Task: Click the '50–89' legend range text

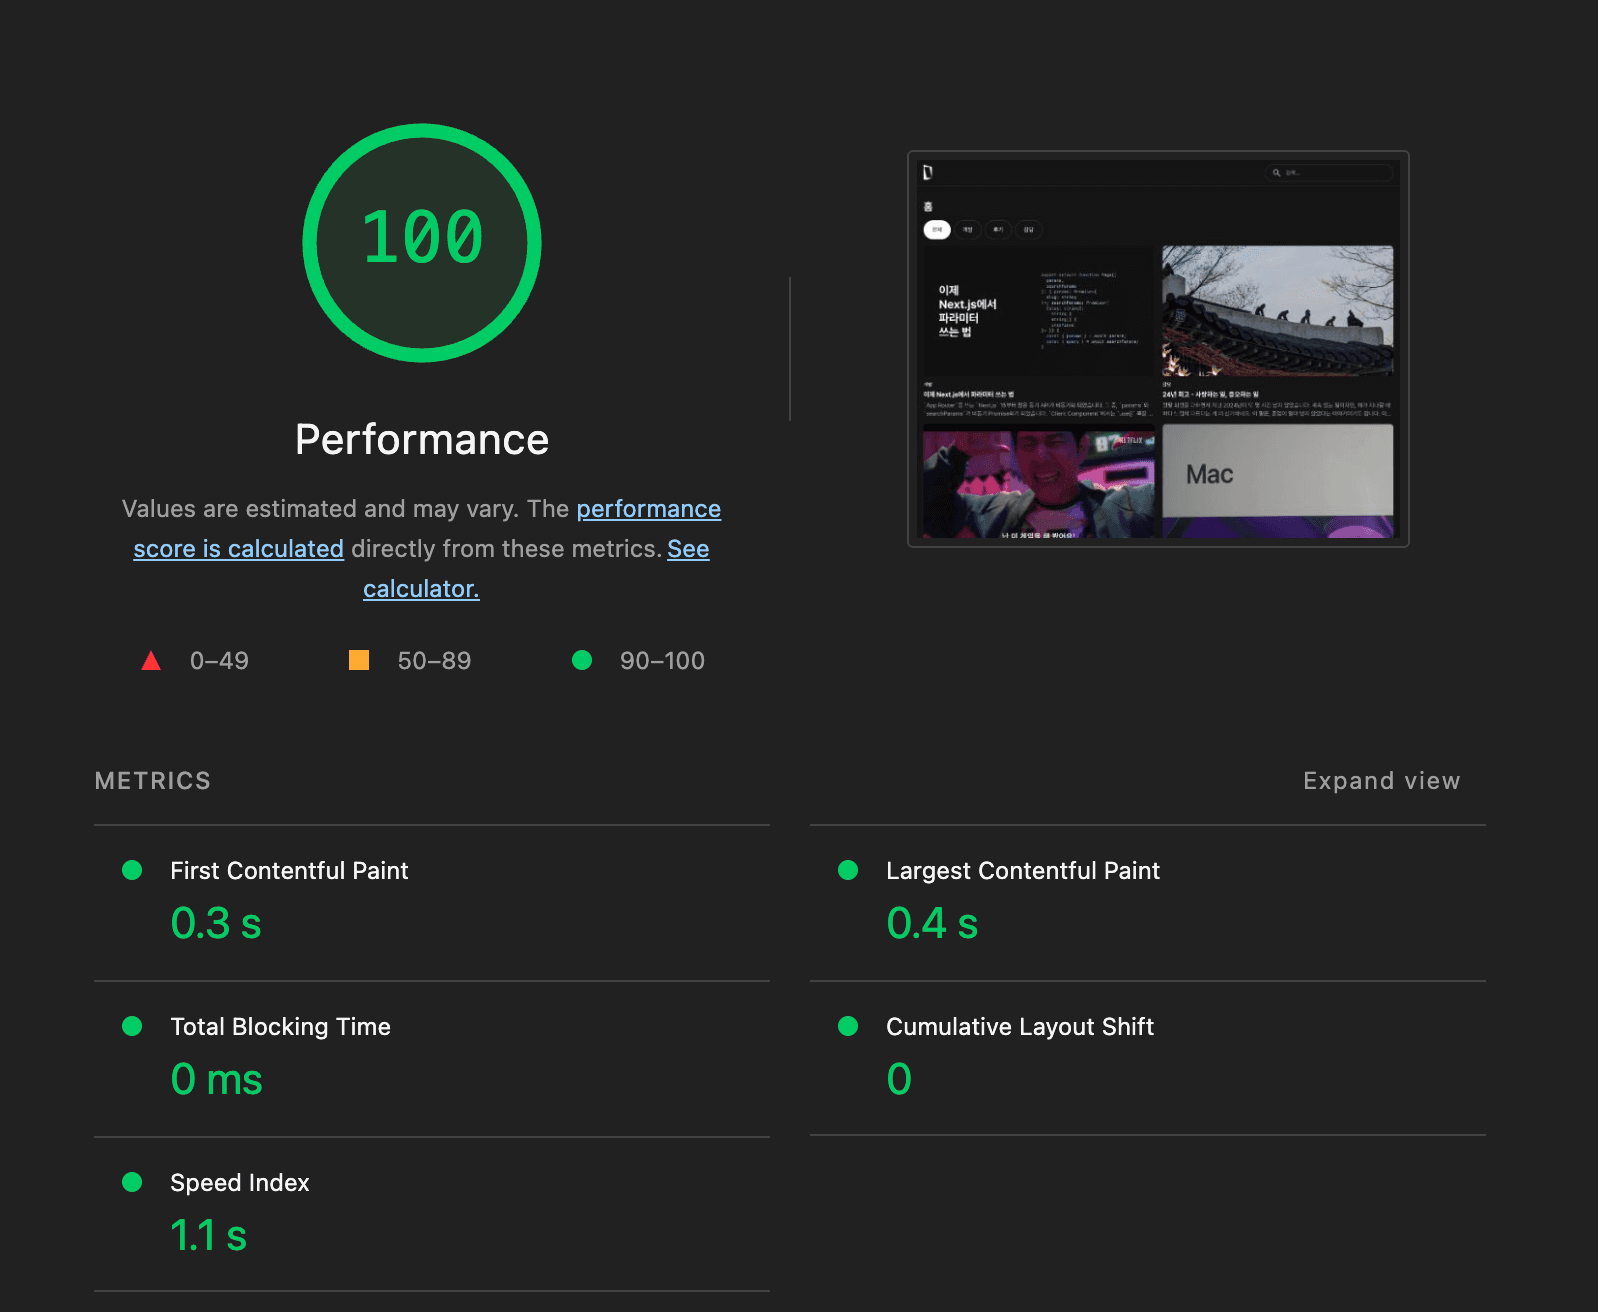Action: (x=434, y=661)
